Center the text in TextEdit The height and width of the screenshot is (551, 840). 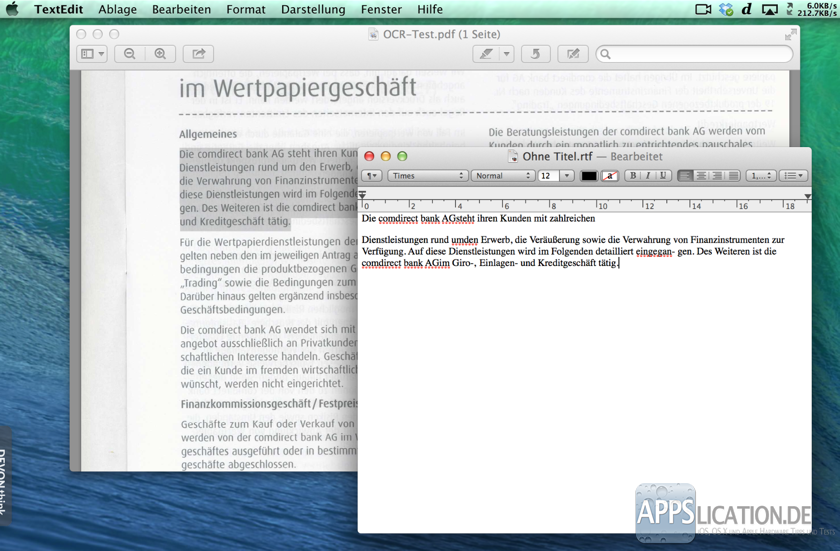[x=701, y=176]
